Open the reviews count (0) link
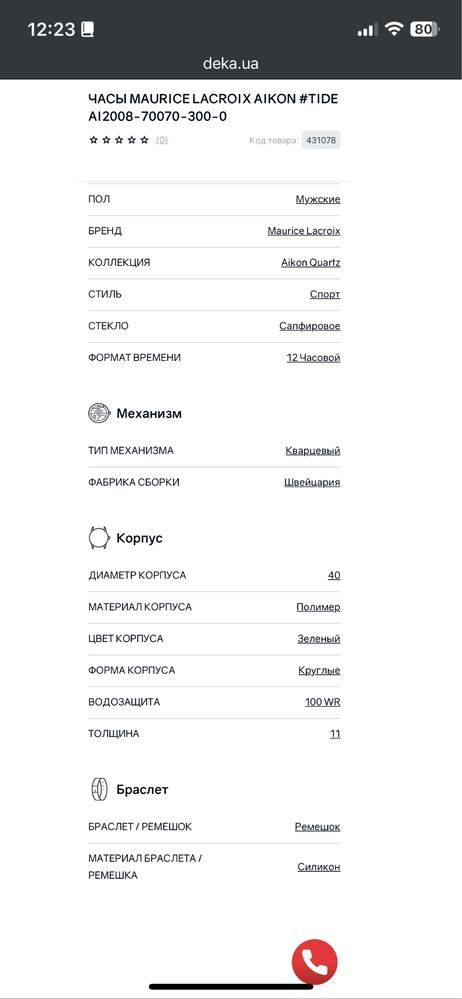This screenshot has height=999, width=462. pyautogui.click(x=162, y=140)
